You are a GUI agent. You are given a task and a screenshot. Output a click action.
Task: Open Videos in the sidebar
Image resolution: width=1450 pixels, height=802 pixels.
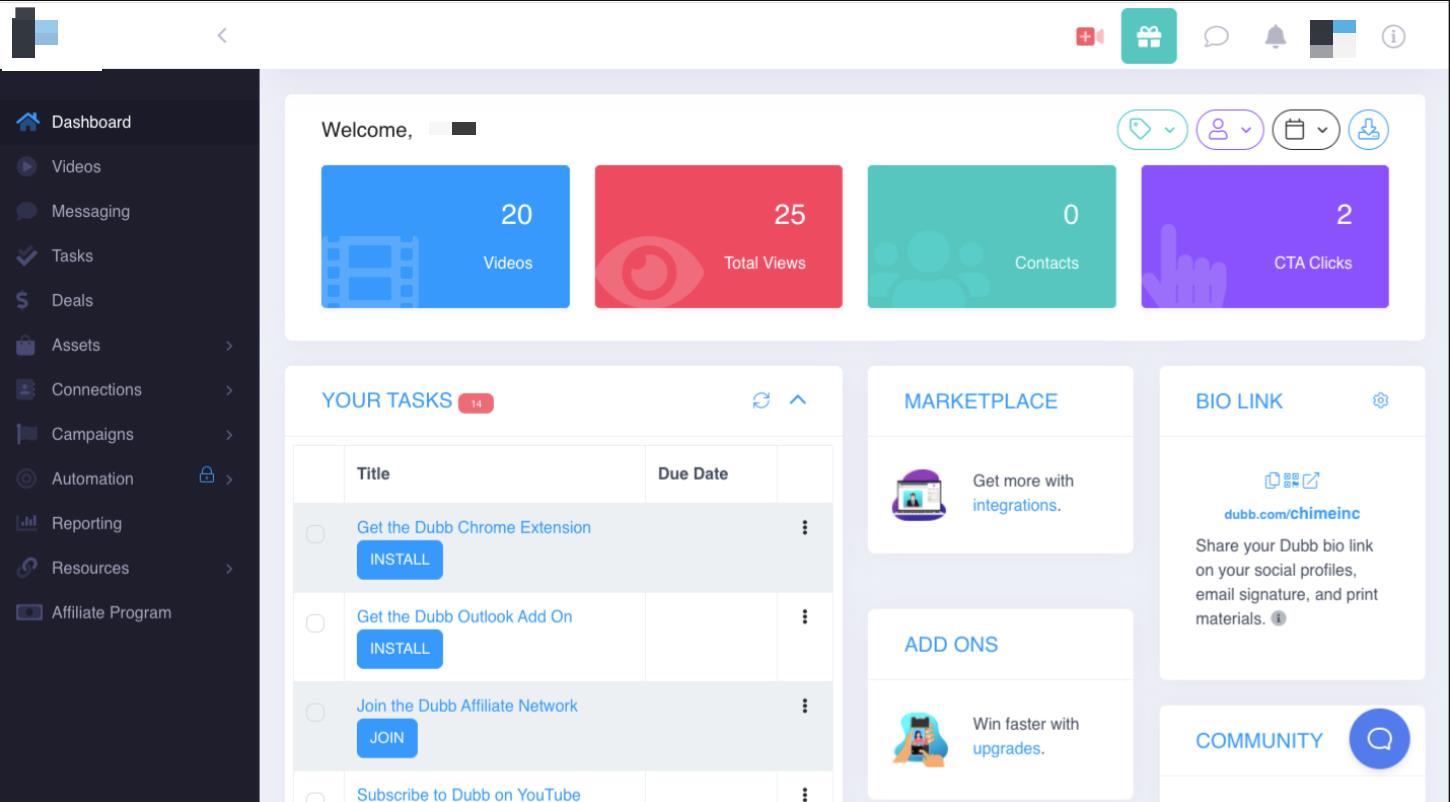point(76,167)
